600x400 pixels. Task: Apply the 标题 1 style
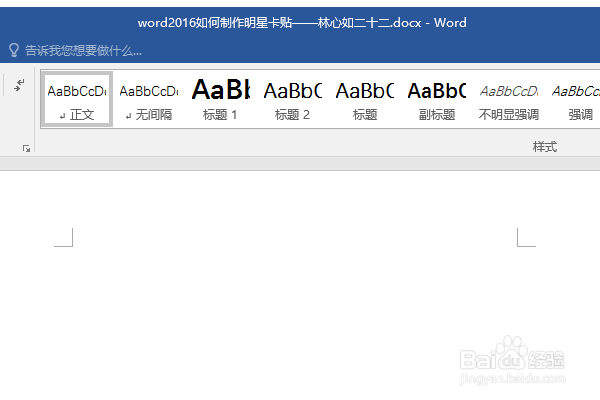220,100
